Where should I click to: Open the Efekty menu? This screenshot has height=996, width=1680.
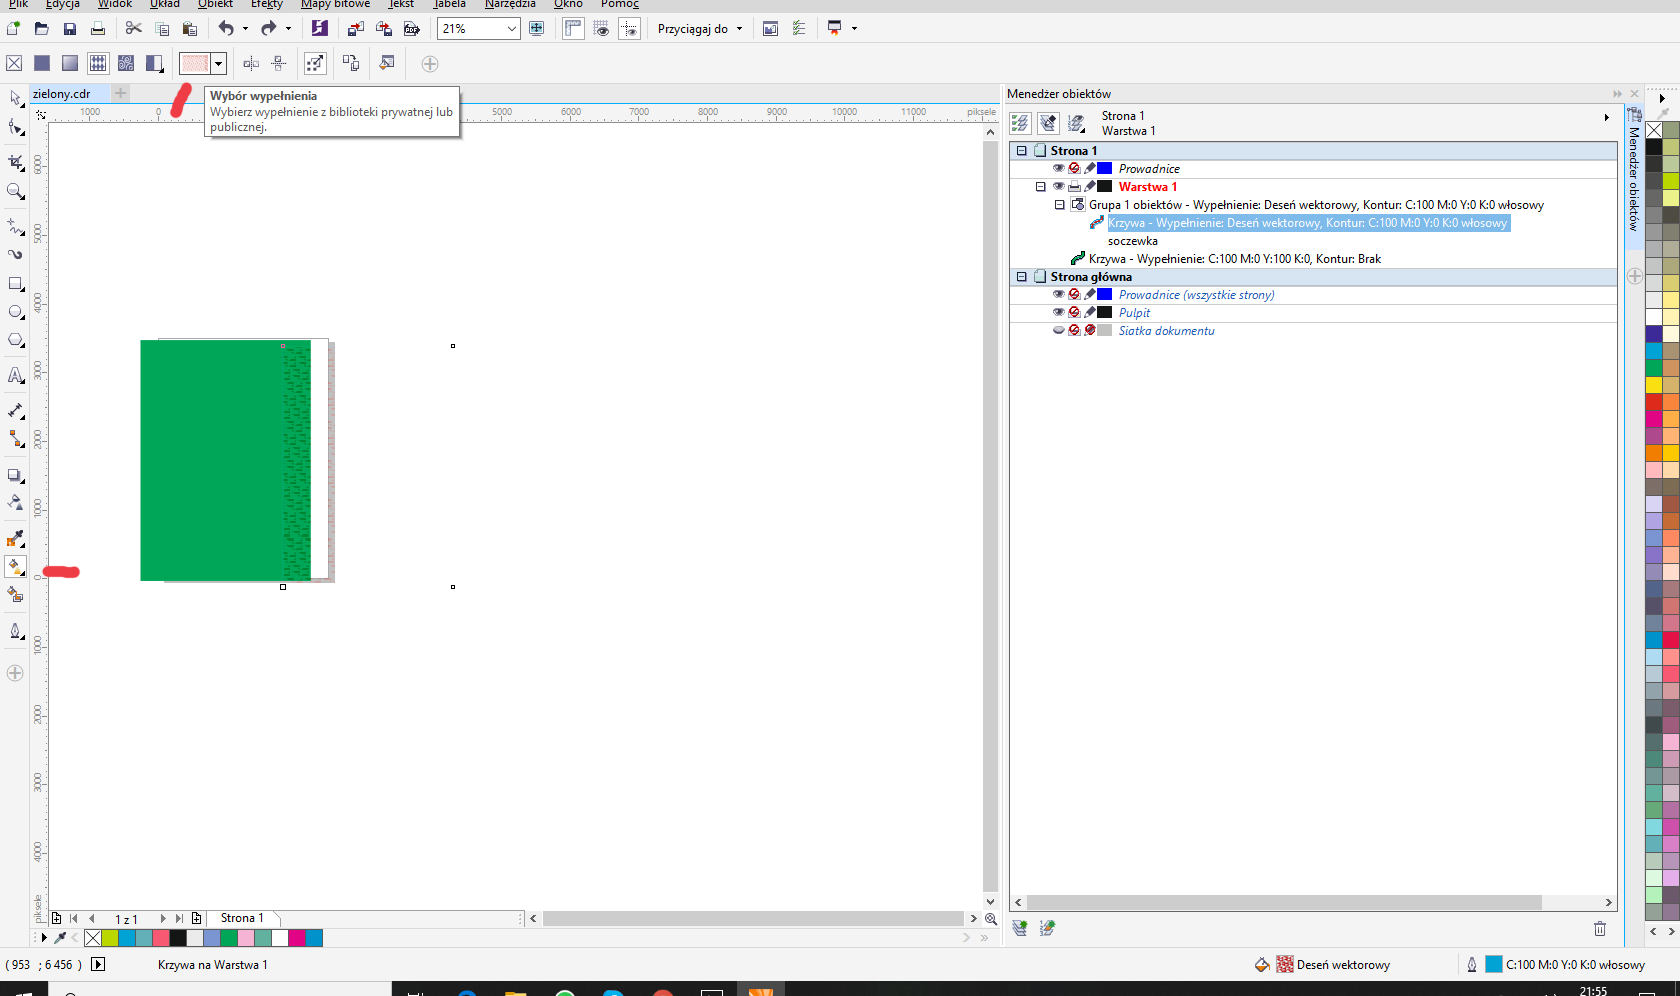tap(267, 4)
